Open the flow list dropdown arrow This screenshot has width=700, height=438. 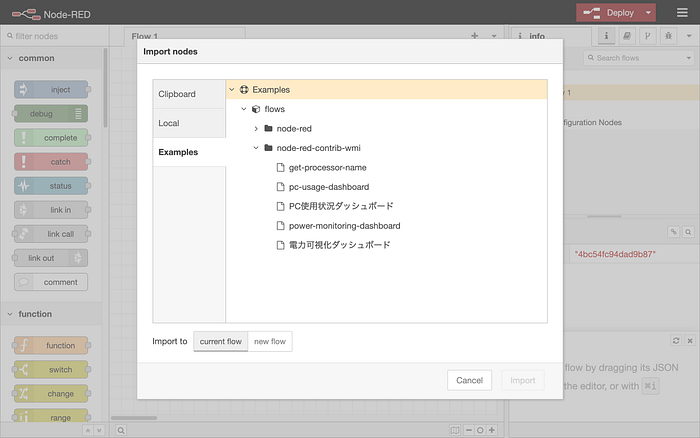pos(494,36)
